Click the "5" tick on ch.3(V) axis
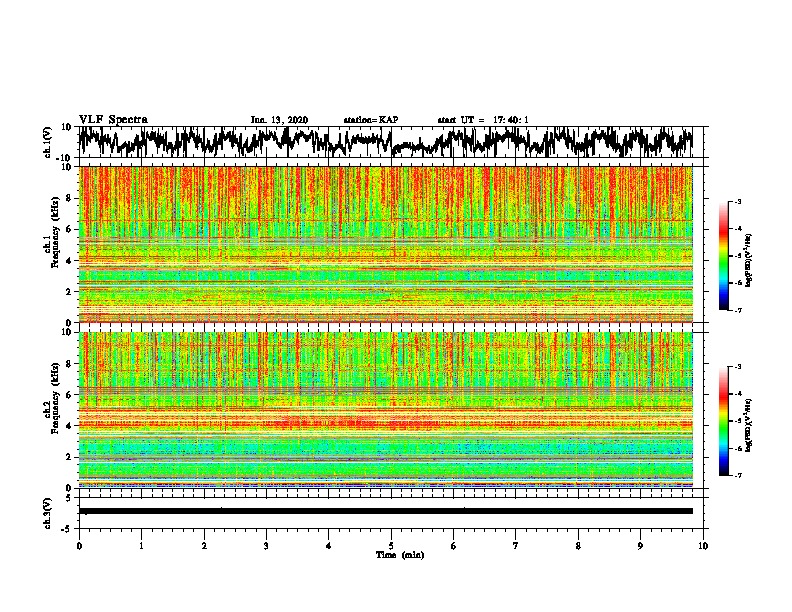The height and width of the screenshot is (612, 792). [x=70, y=498]
